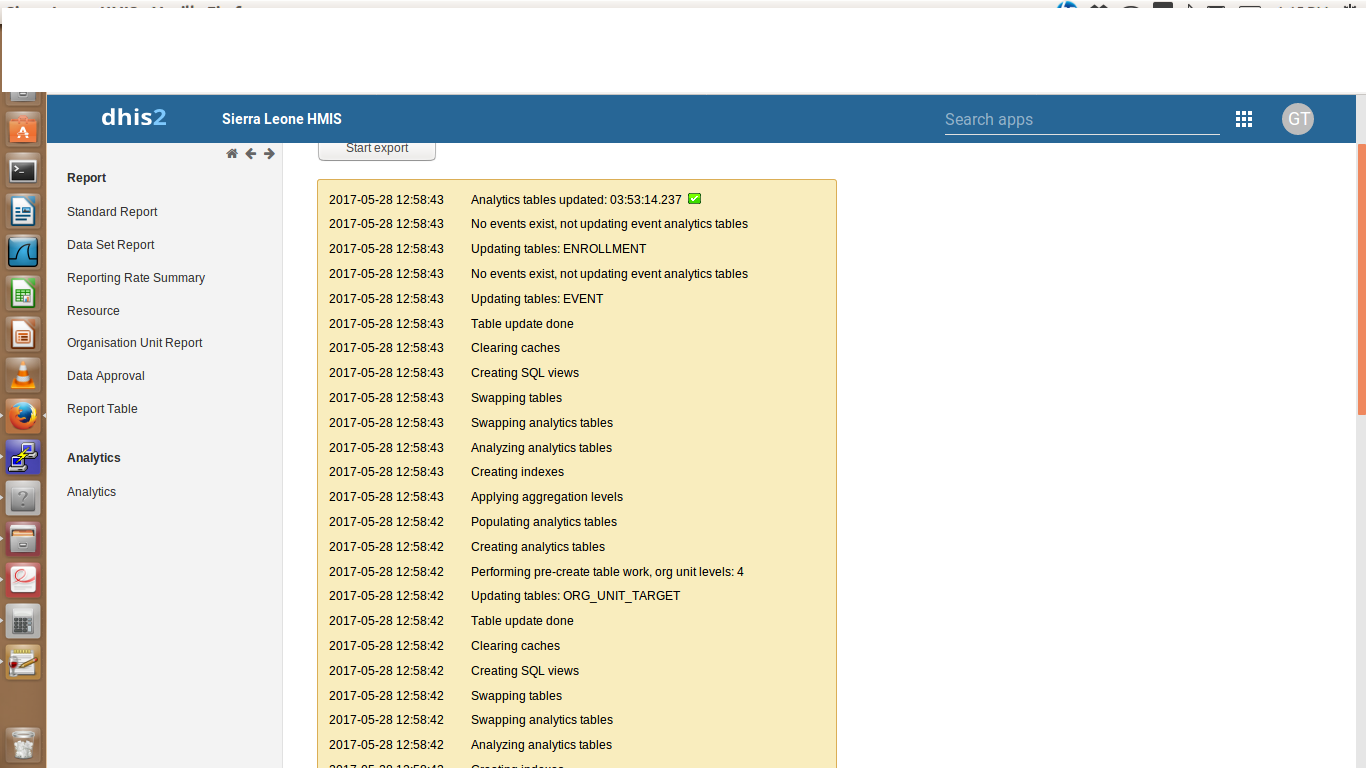Open the notes editor app in dock

23,662
